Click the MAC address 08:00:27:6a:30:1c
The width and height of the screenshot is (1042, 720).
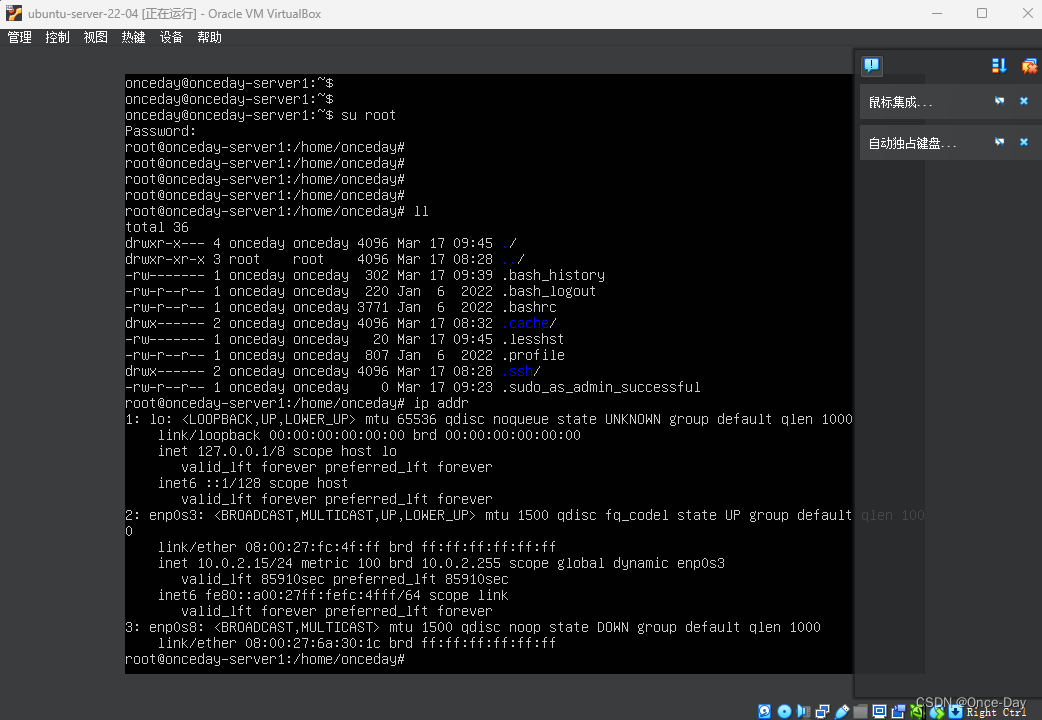313,643
